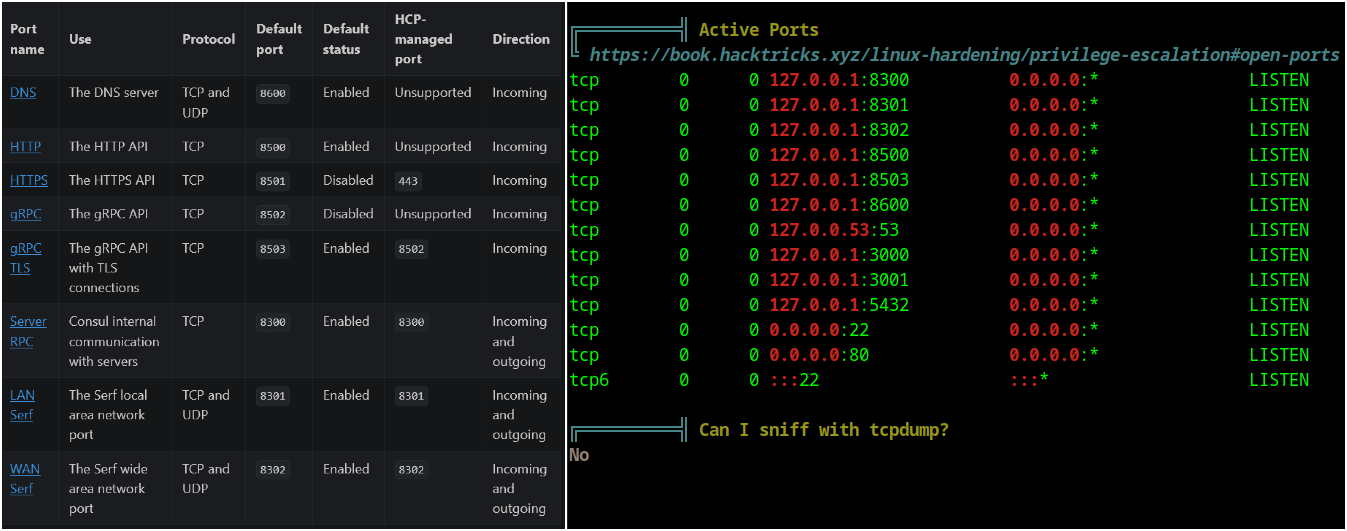1347x531 pixels.
Task: Open the gRPC port link
Action: point(26,214)
